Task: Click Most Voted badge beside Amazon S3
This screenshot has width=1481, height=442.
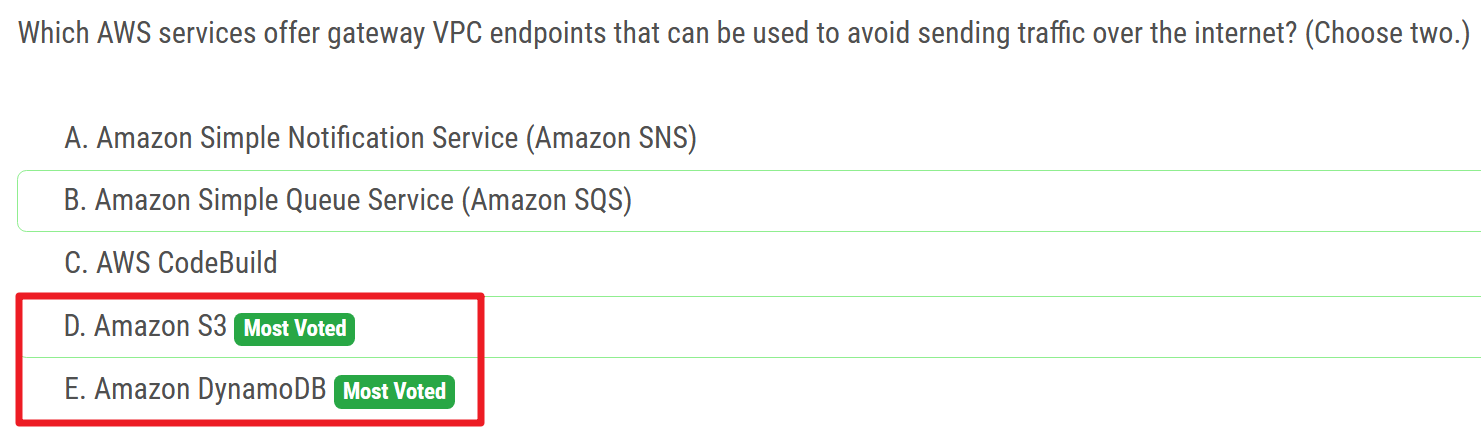Action: click(295, 328)
